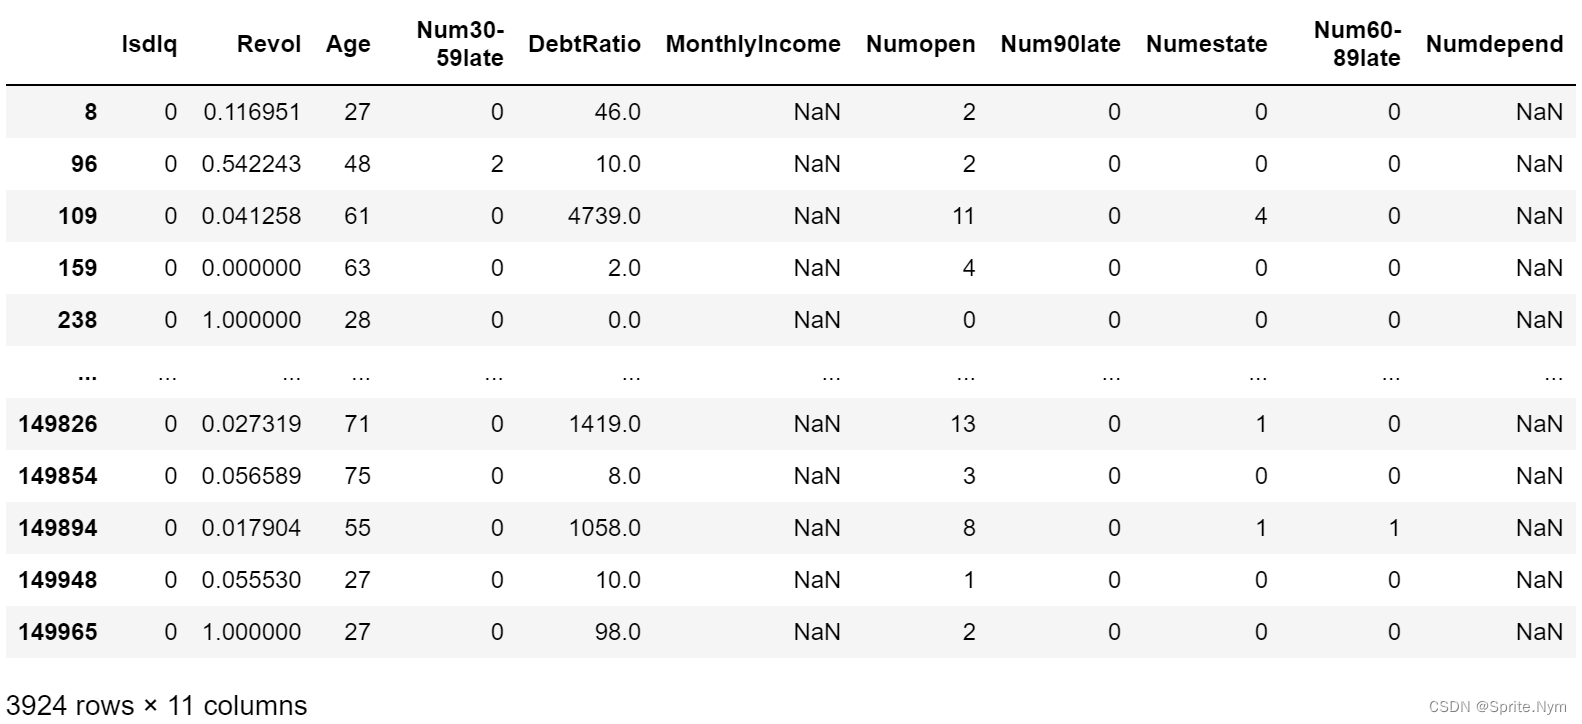
Task: Click the Num60-89late column header
Action: pyautogui.click(x=1357, y=44)
